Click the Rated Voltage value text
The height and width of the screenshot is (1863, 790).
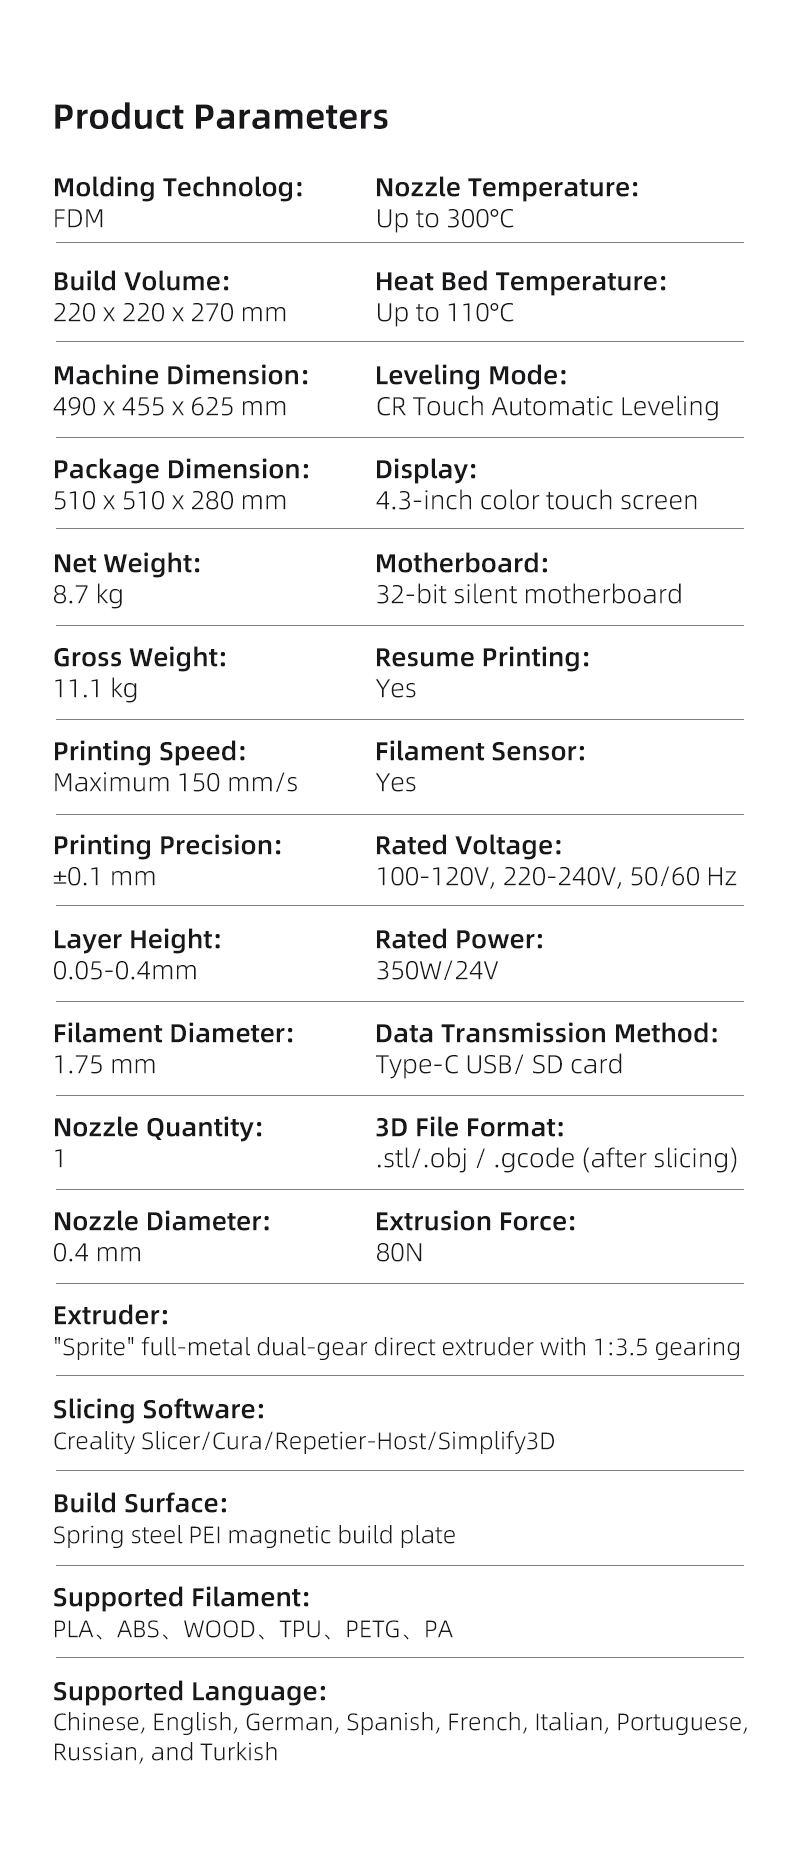coord(556,876)
